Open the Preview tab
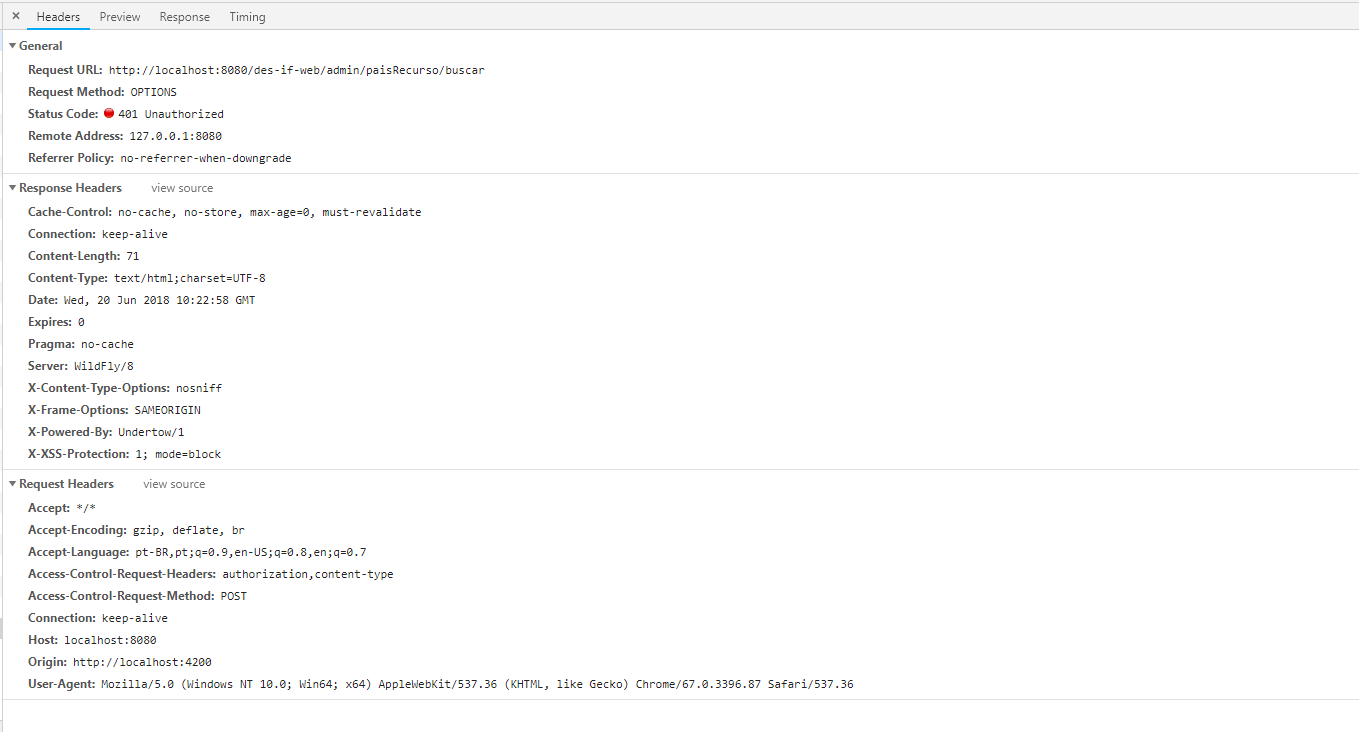Image resolution: width=1359 pixels, height=732 pixels. [120, 17]
